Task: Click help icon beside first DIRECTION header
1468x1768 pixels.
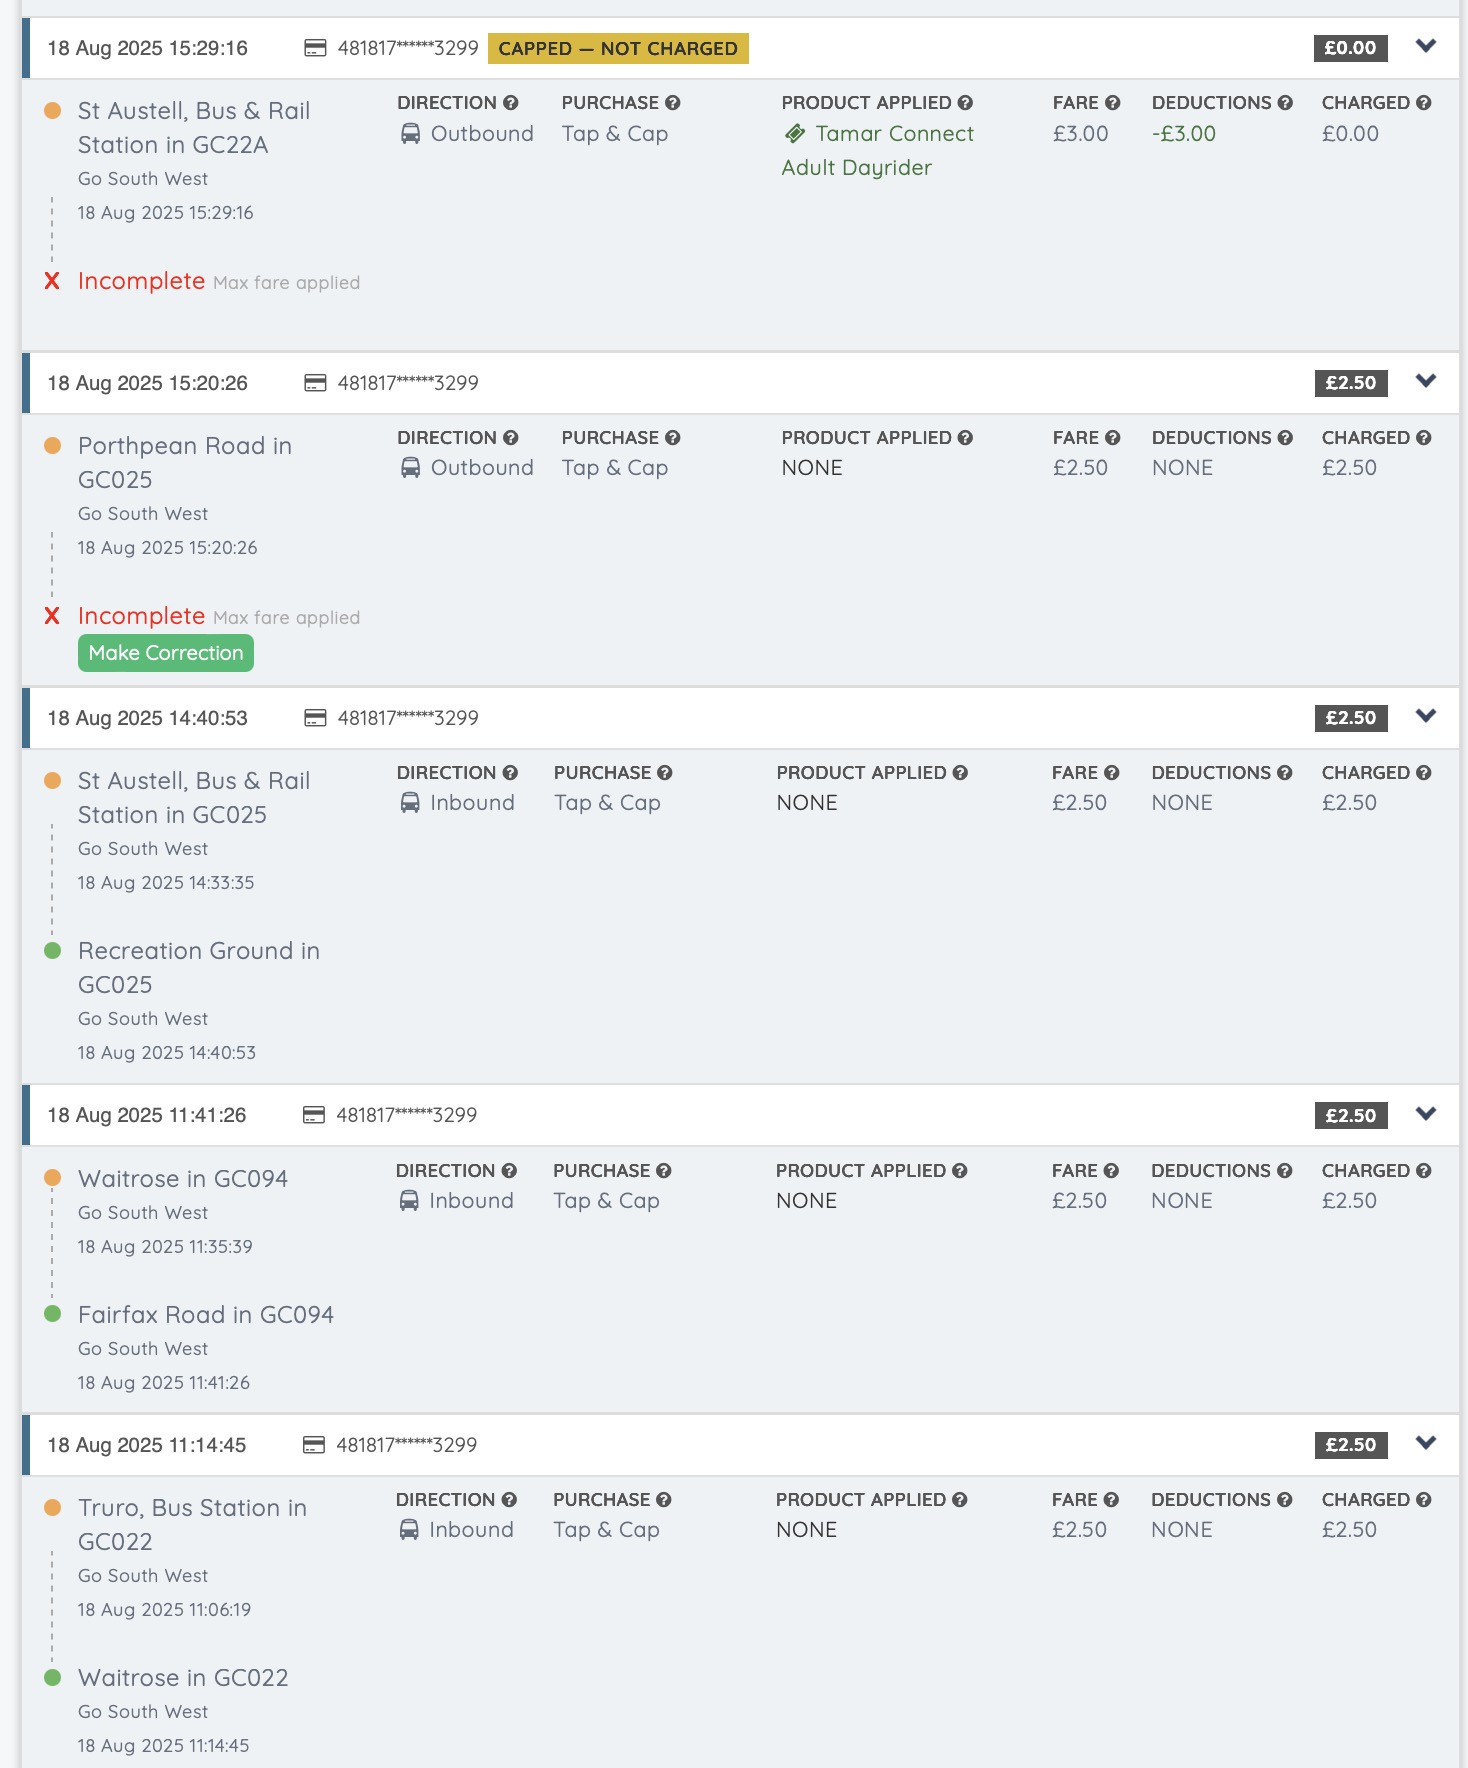Action: click(x=511, y=103)
